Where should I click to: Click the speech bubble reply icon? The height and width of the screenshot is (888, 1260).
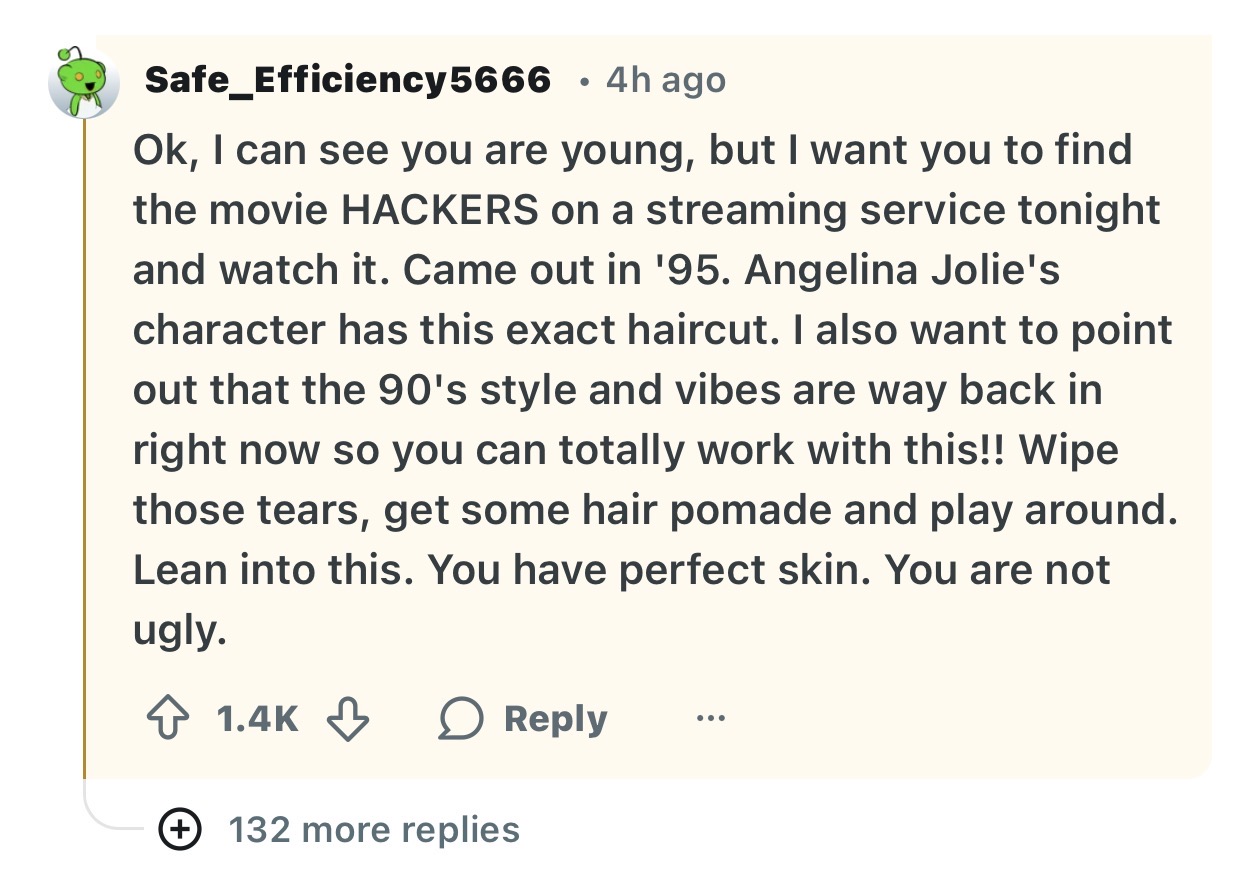pos(459,720)
